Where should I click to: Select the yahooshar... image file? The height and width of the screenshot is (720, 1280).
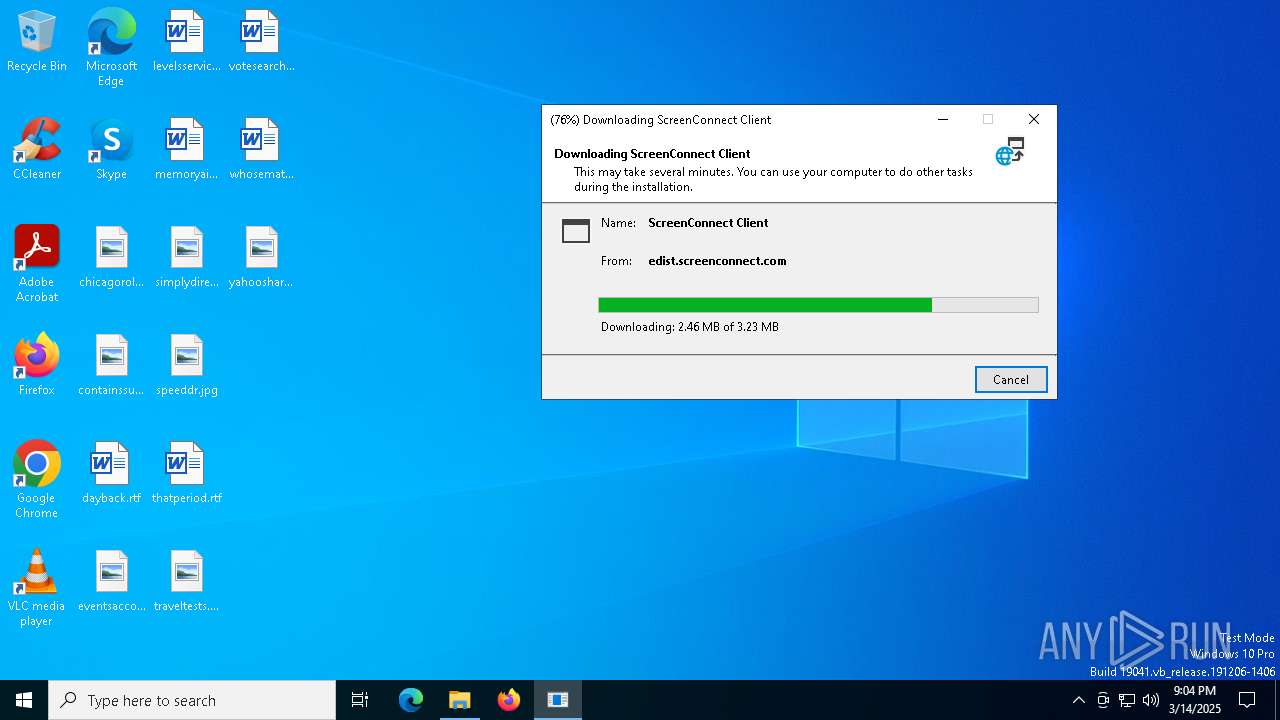click(261, 257)
